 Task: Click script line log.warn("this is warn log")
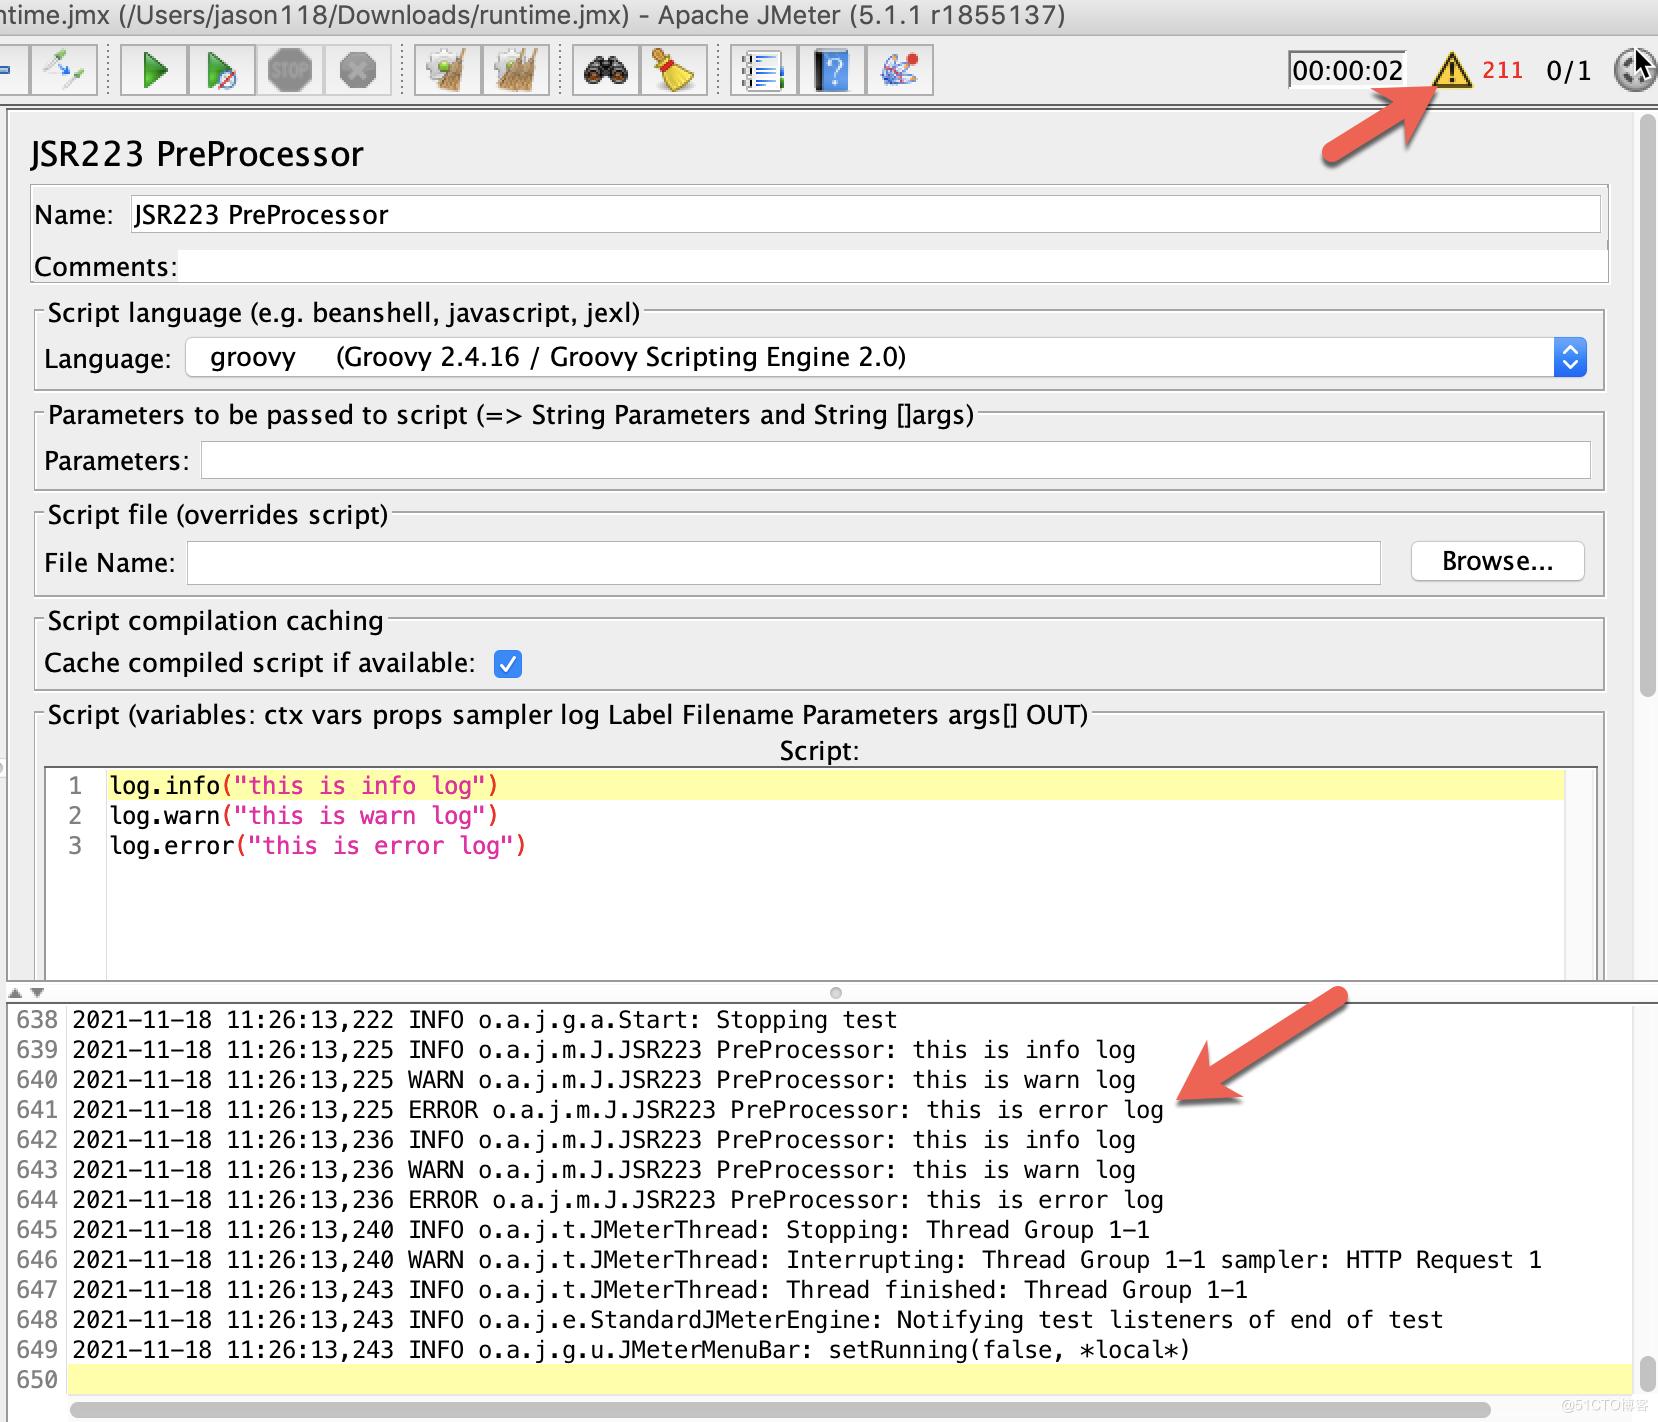pyautogui.click(x=304, y=815)
